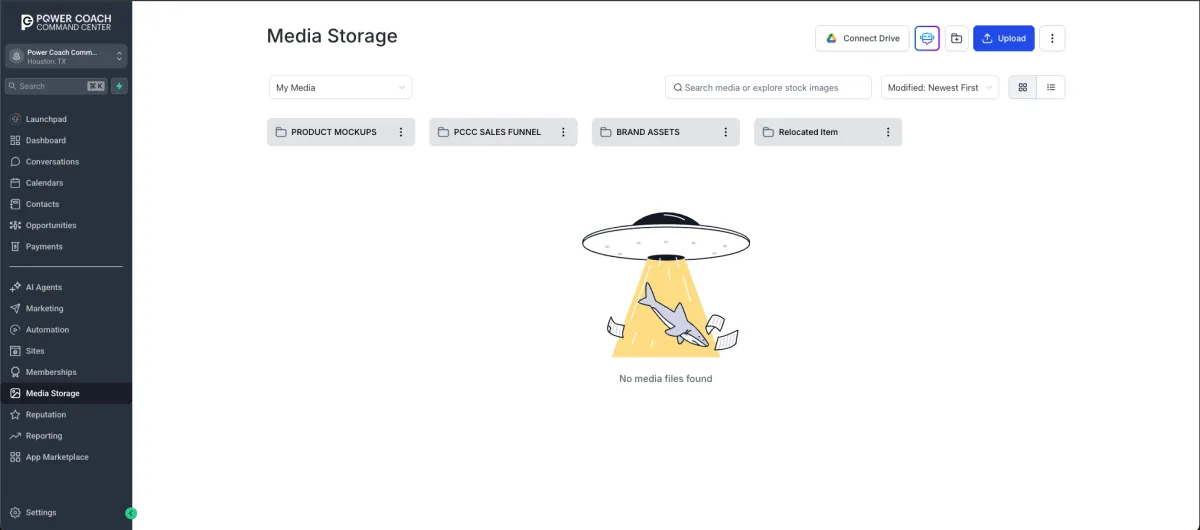1200x530 pixels.
Task: Expand the Power Coach account switcher
Action: tap(66, 56)
